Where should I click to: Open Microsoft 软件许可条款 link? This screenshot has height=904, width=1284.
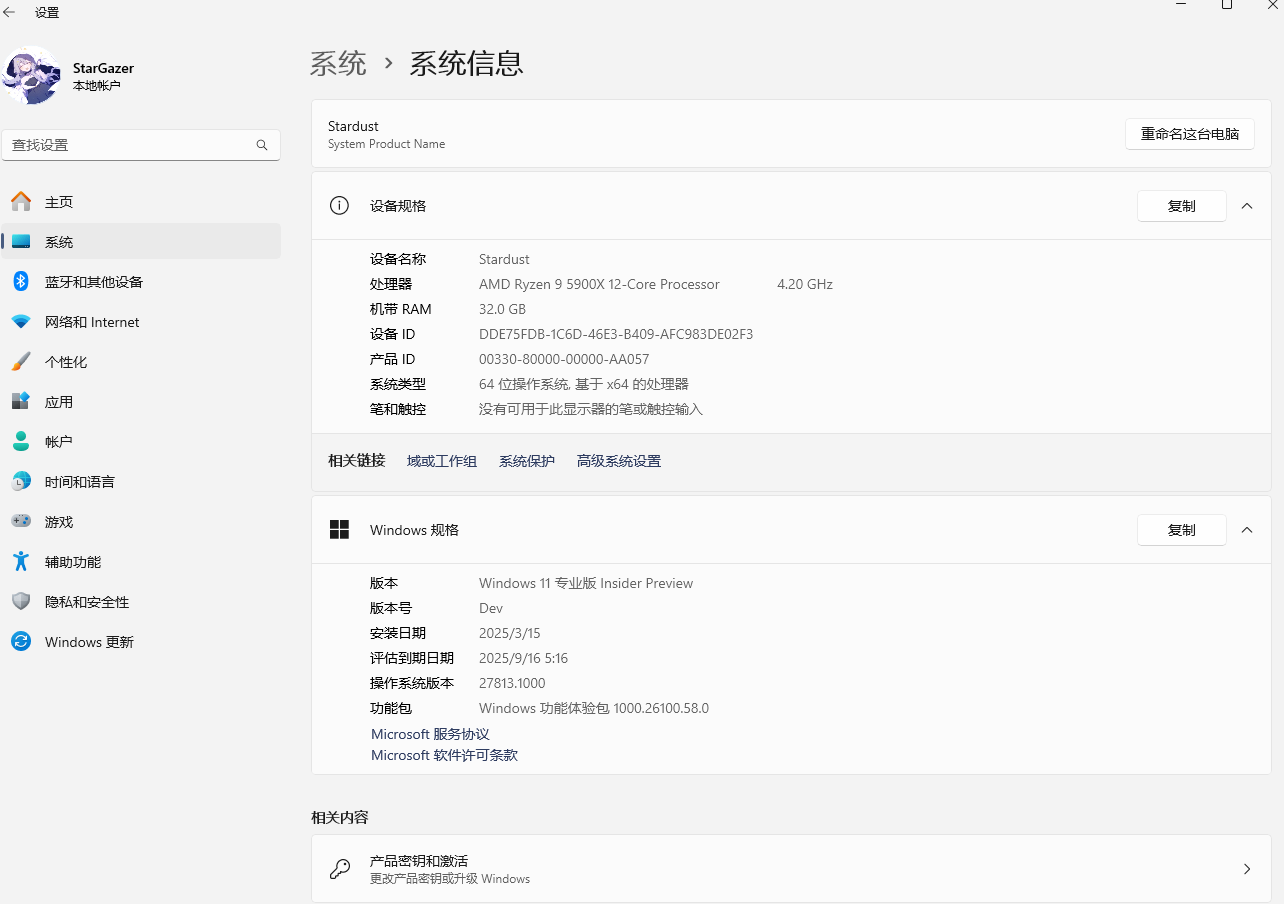444,755
